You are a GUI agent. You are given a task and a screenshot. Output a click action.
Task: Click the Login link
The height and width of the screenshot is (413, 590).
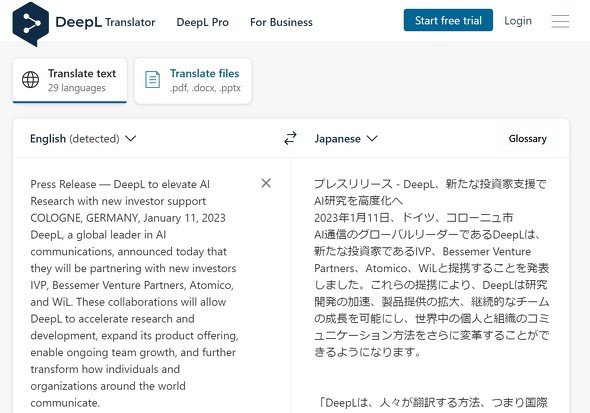(x=518, y=21)
